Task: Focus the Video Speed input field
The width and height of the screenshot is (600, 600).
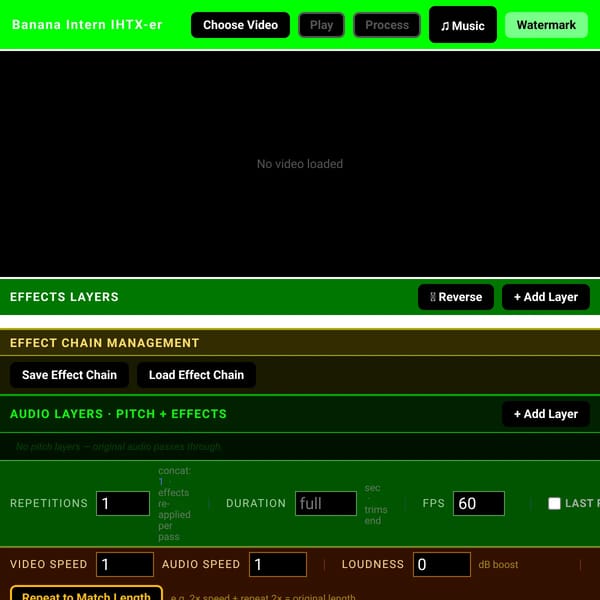Action: (x=125, y=564)
